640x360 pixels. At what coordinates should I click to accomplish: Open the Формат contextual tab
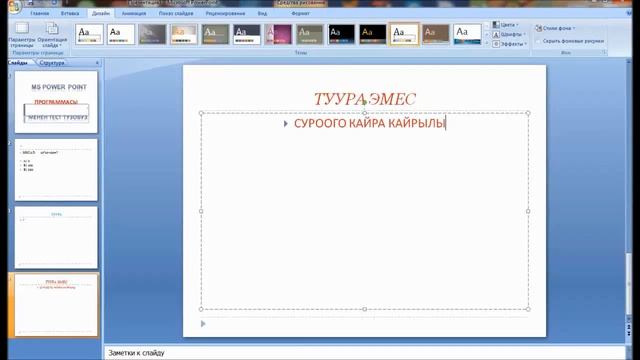[x=300, y=13]
